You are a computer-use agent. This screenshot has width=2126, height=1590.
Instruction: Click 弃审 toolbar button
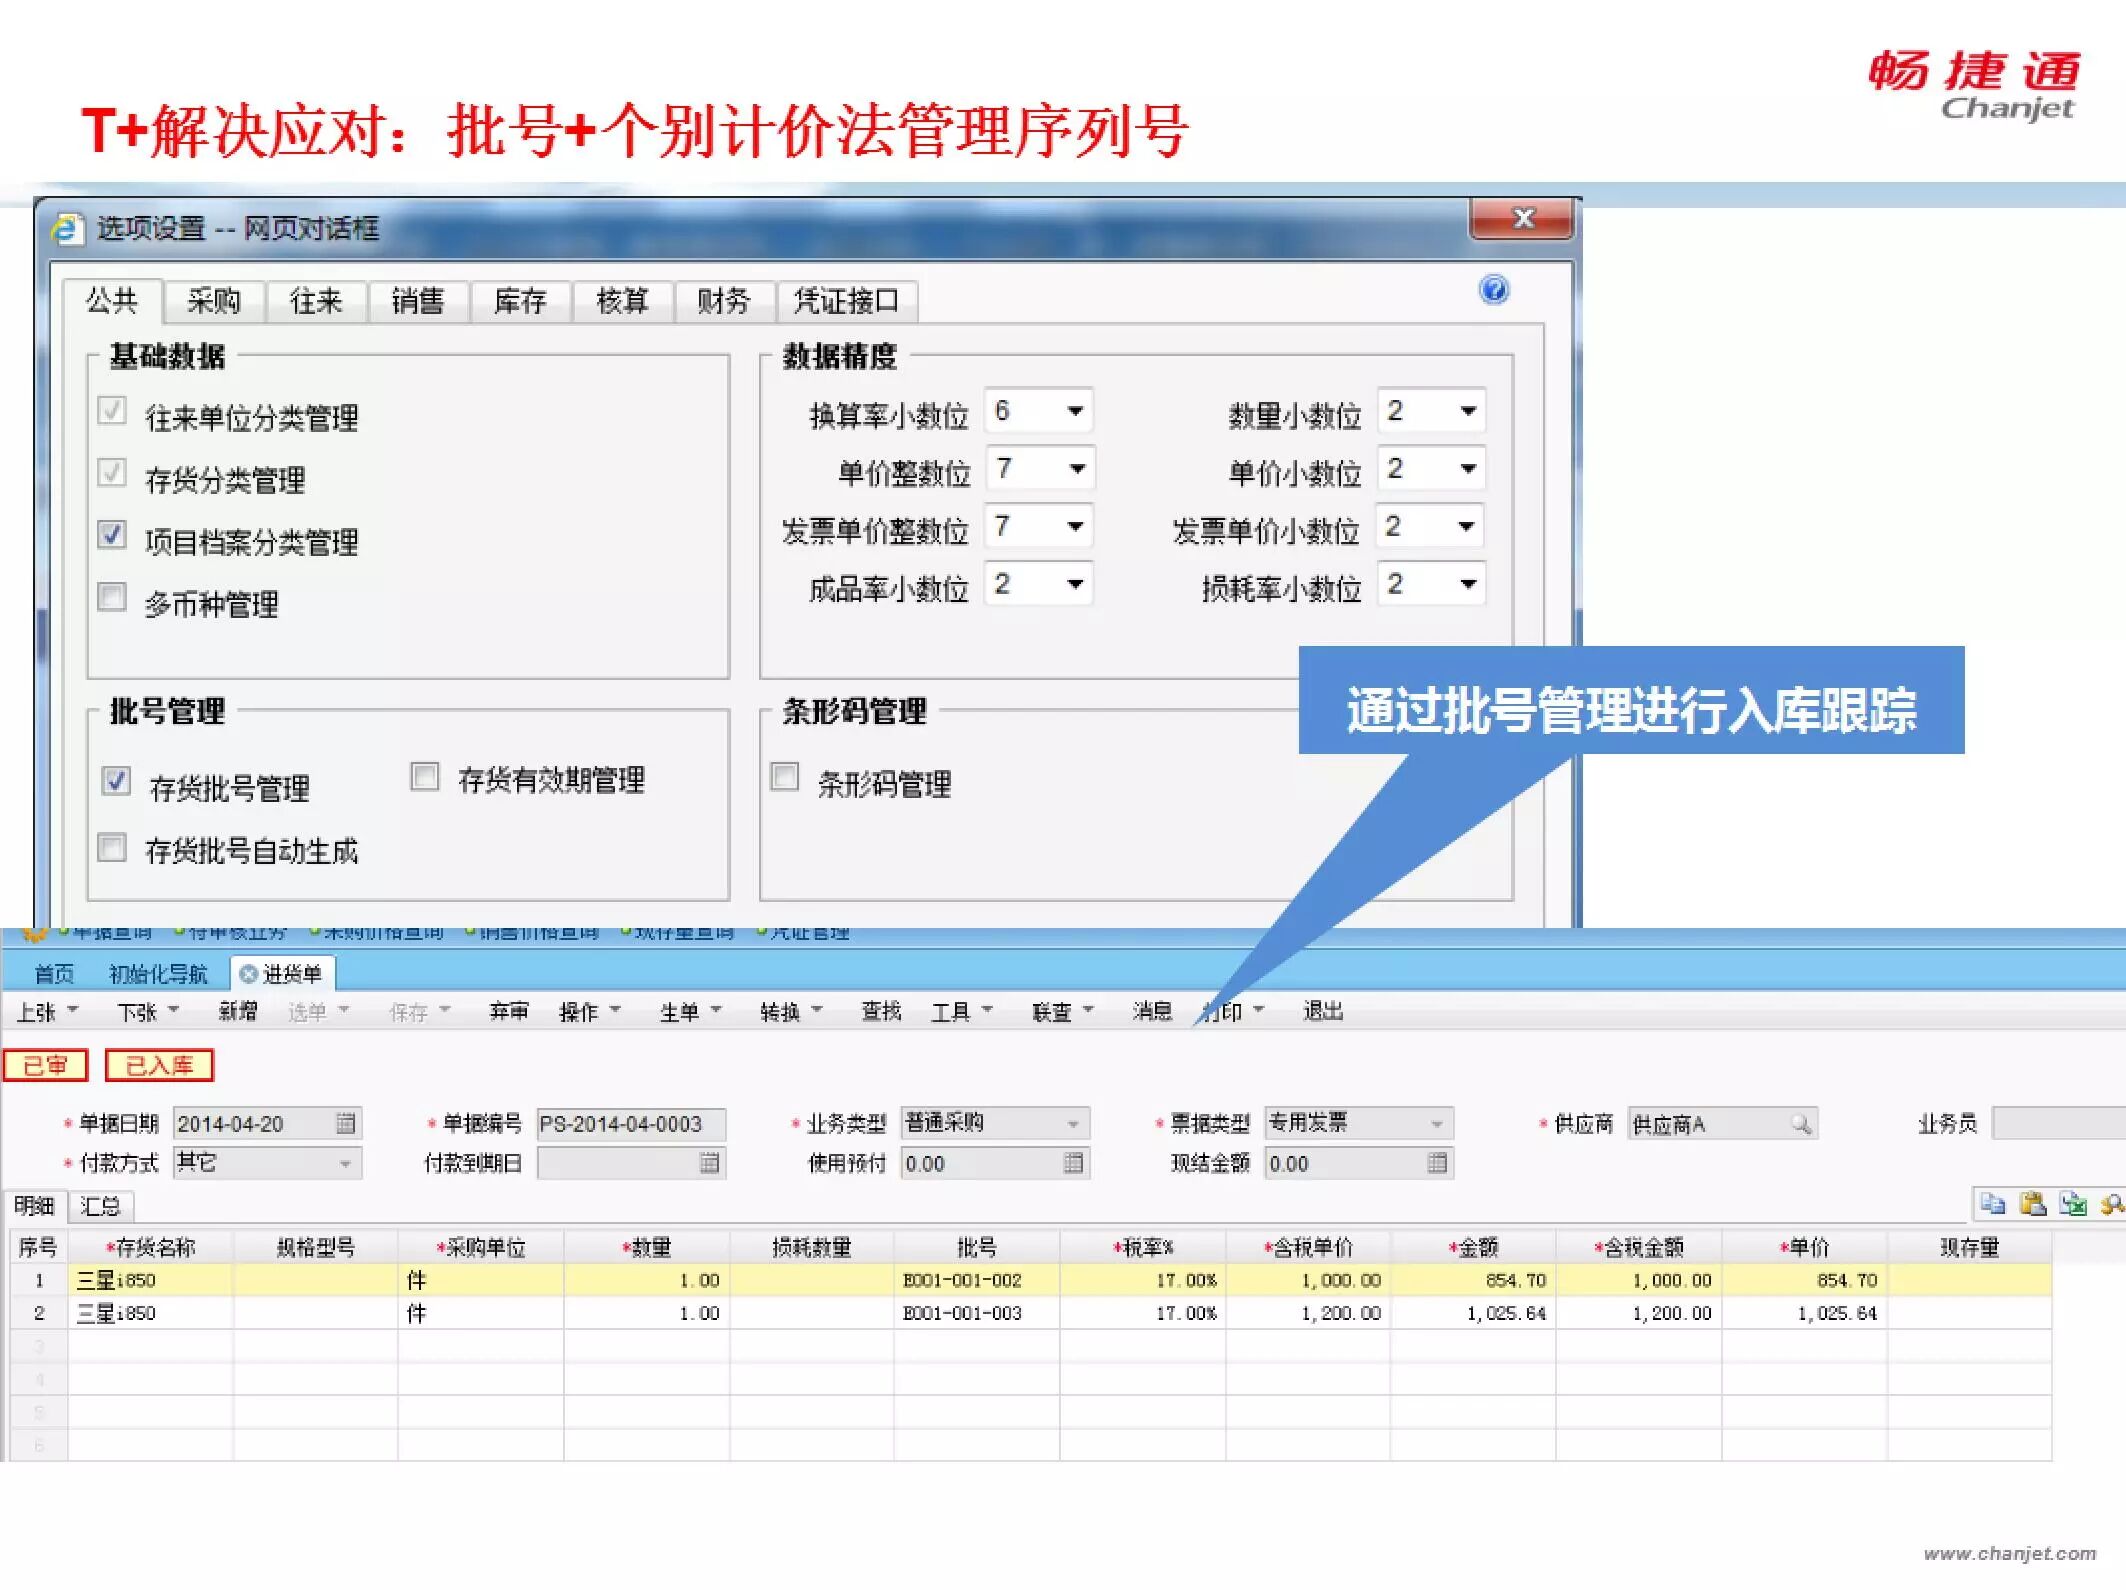pos(509,1012)
